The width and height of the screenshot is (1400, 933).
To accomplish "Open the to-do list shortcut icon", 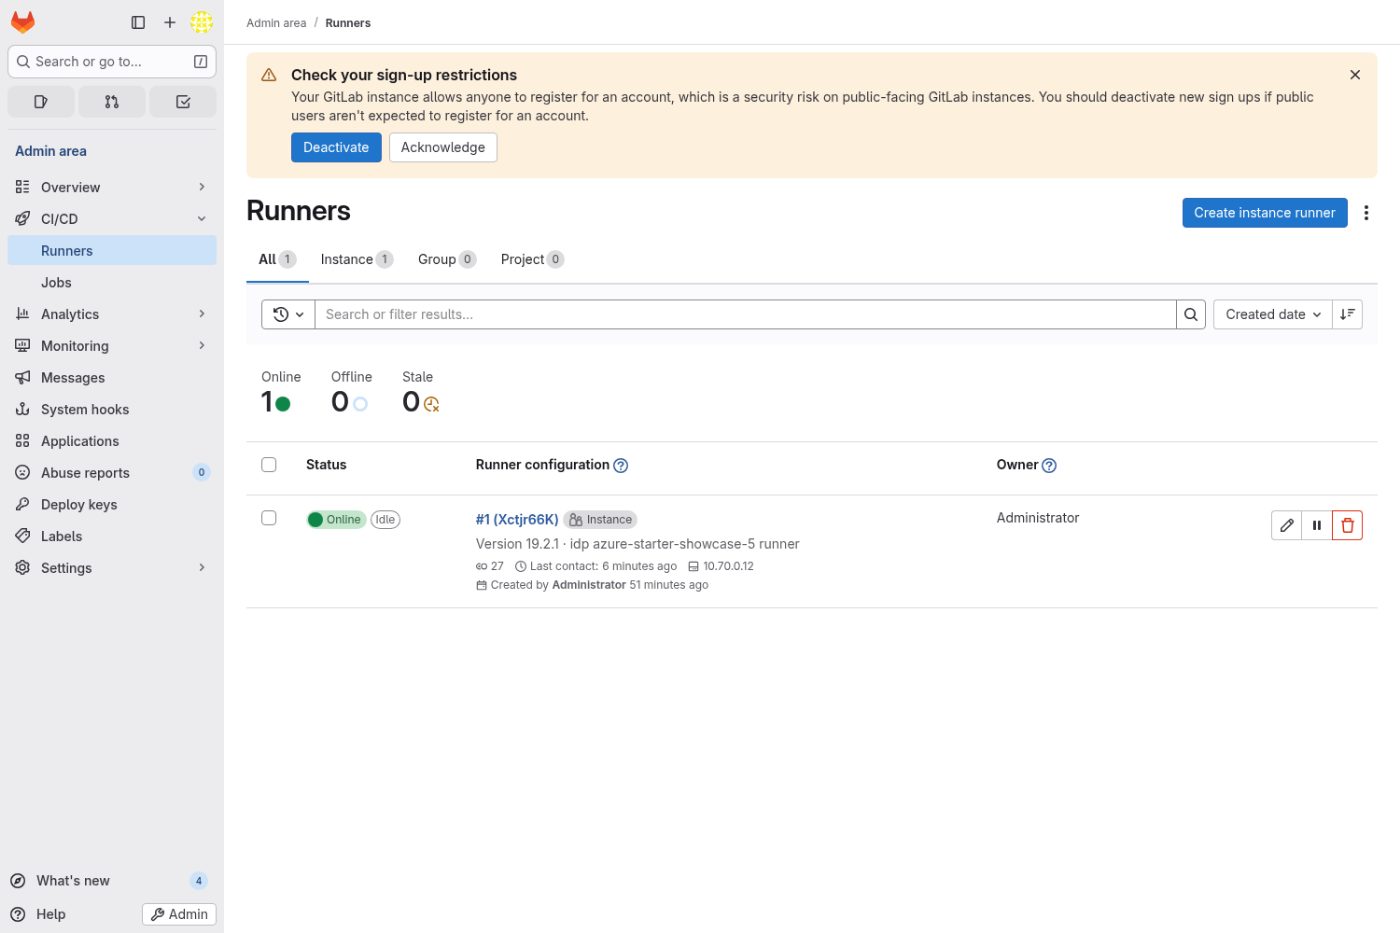I will 183,101.
